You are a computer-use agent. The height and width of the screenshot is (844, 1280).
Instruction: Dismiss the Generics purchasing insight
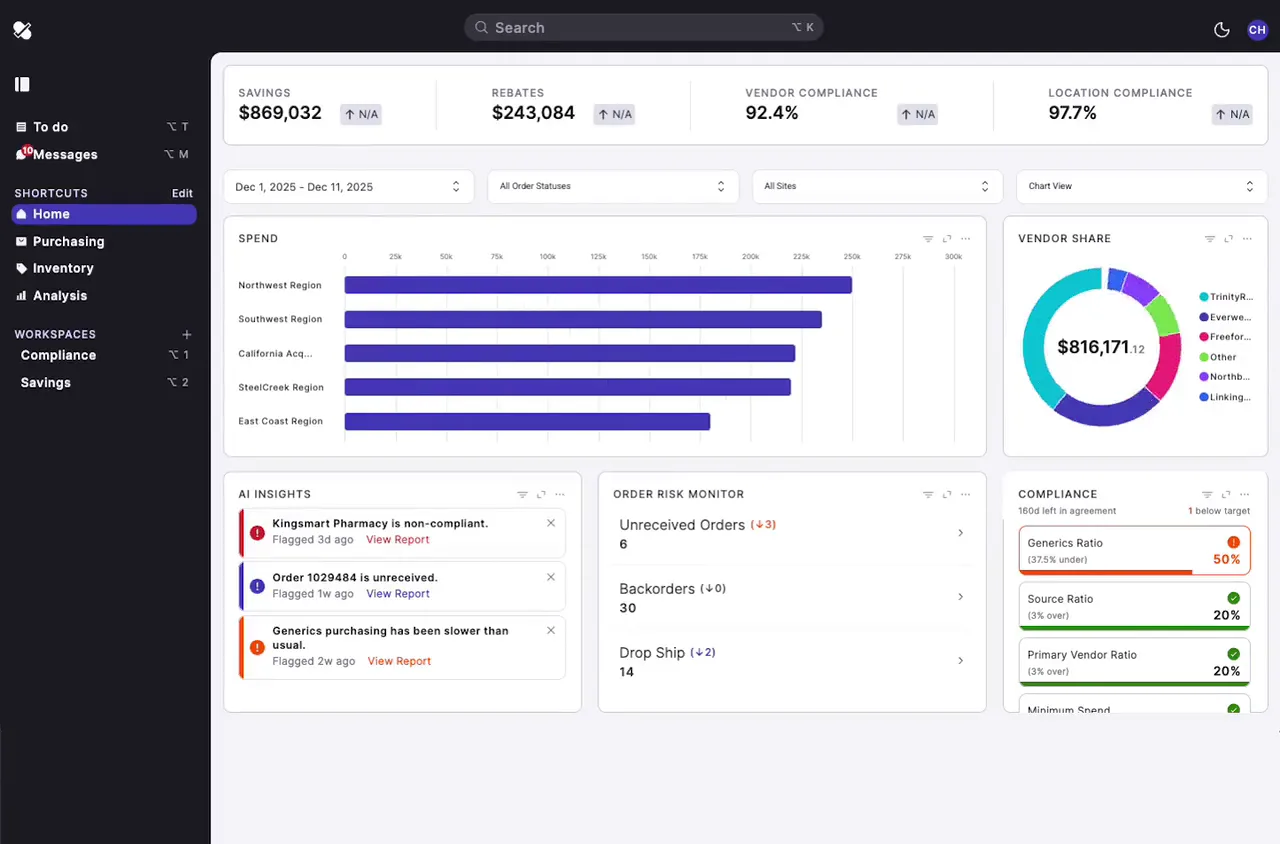[x=551, y=631]
